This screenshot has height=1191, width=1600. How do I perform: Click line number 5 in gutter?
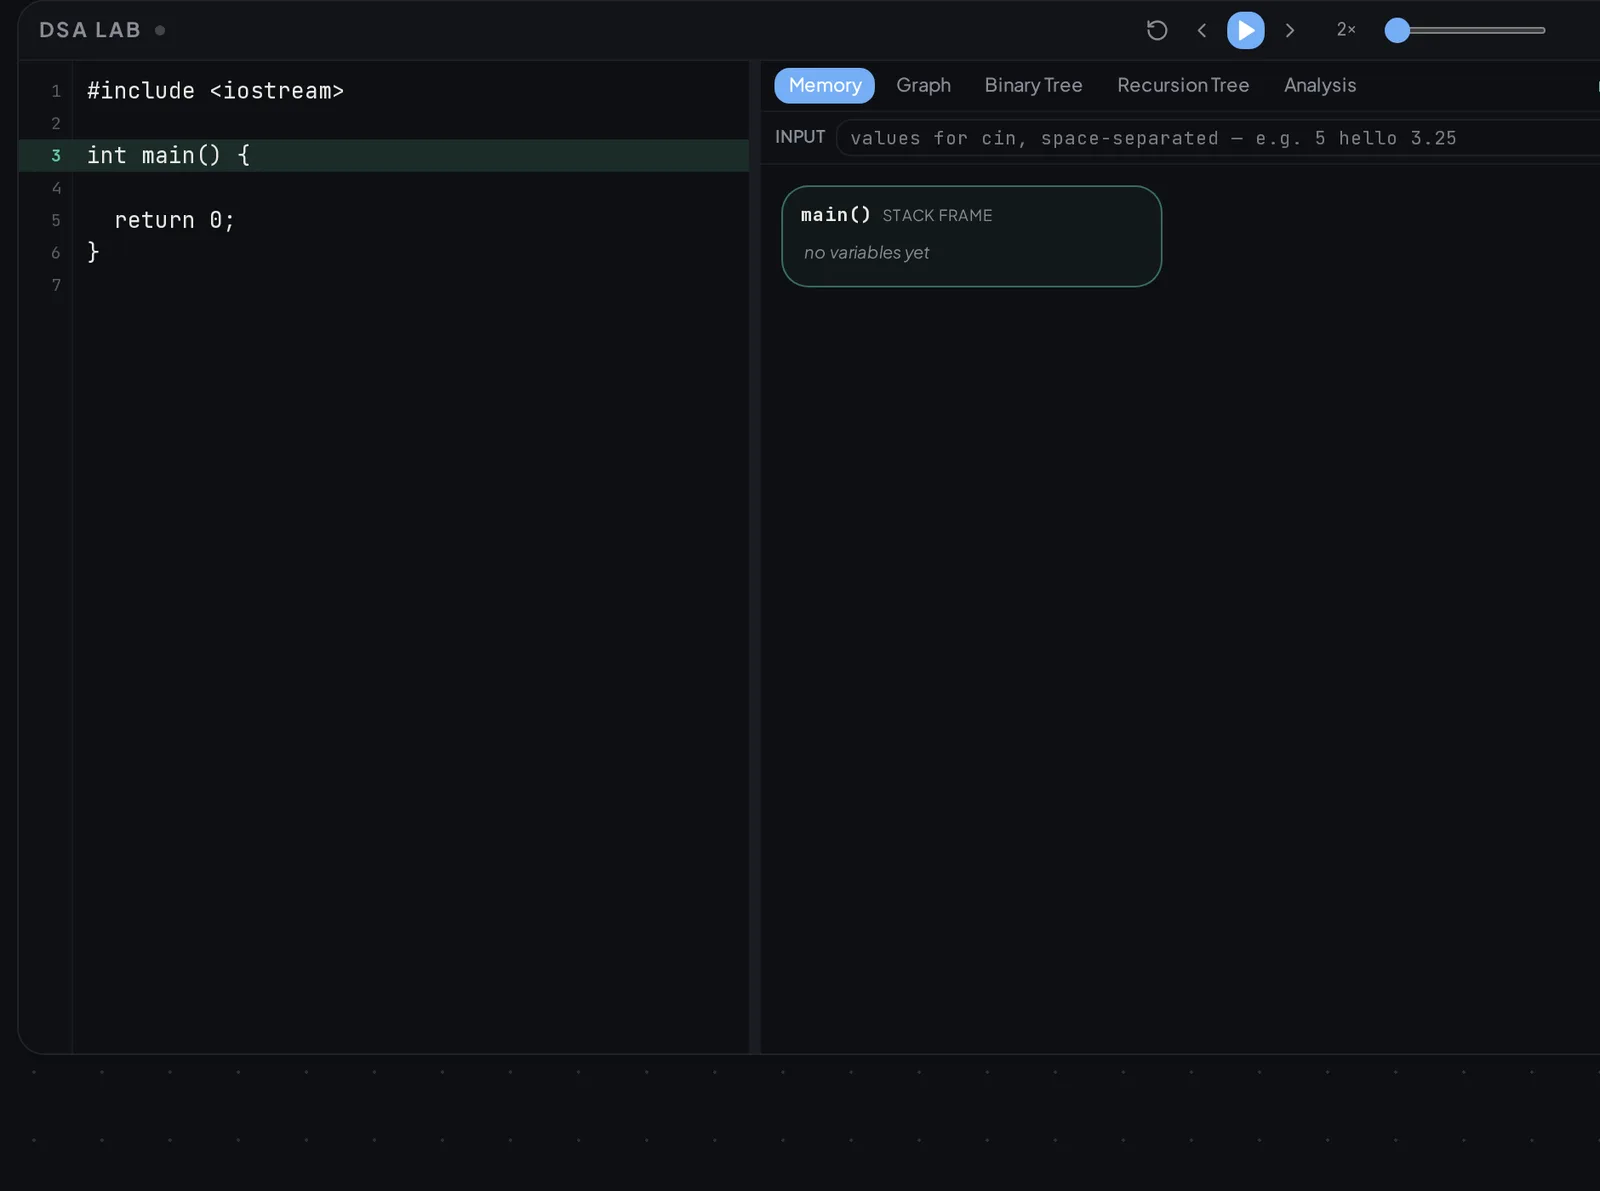coord(56,220)
